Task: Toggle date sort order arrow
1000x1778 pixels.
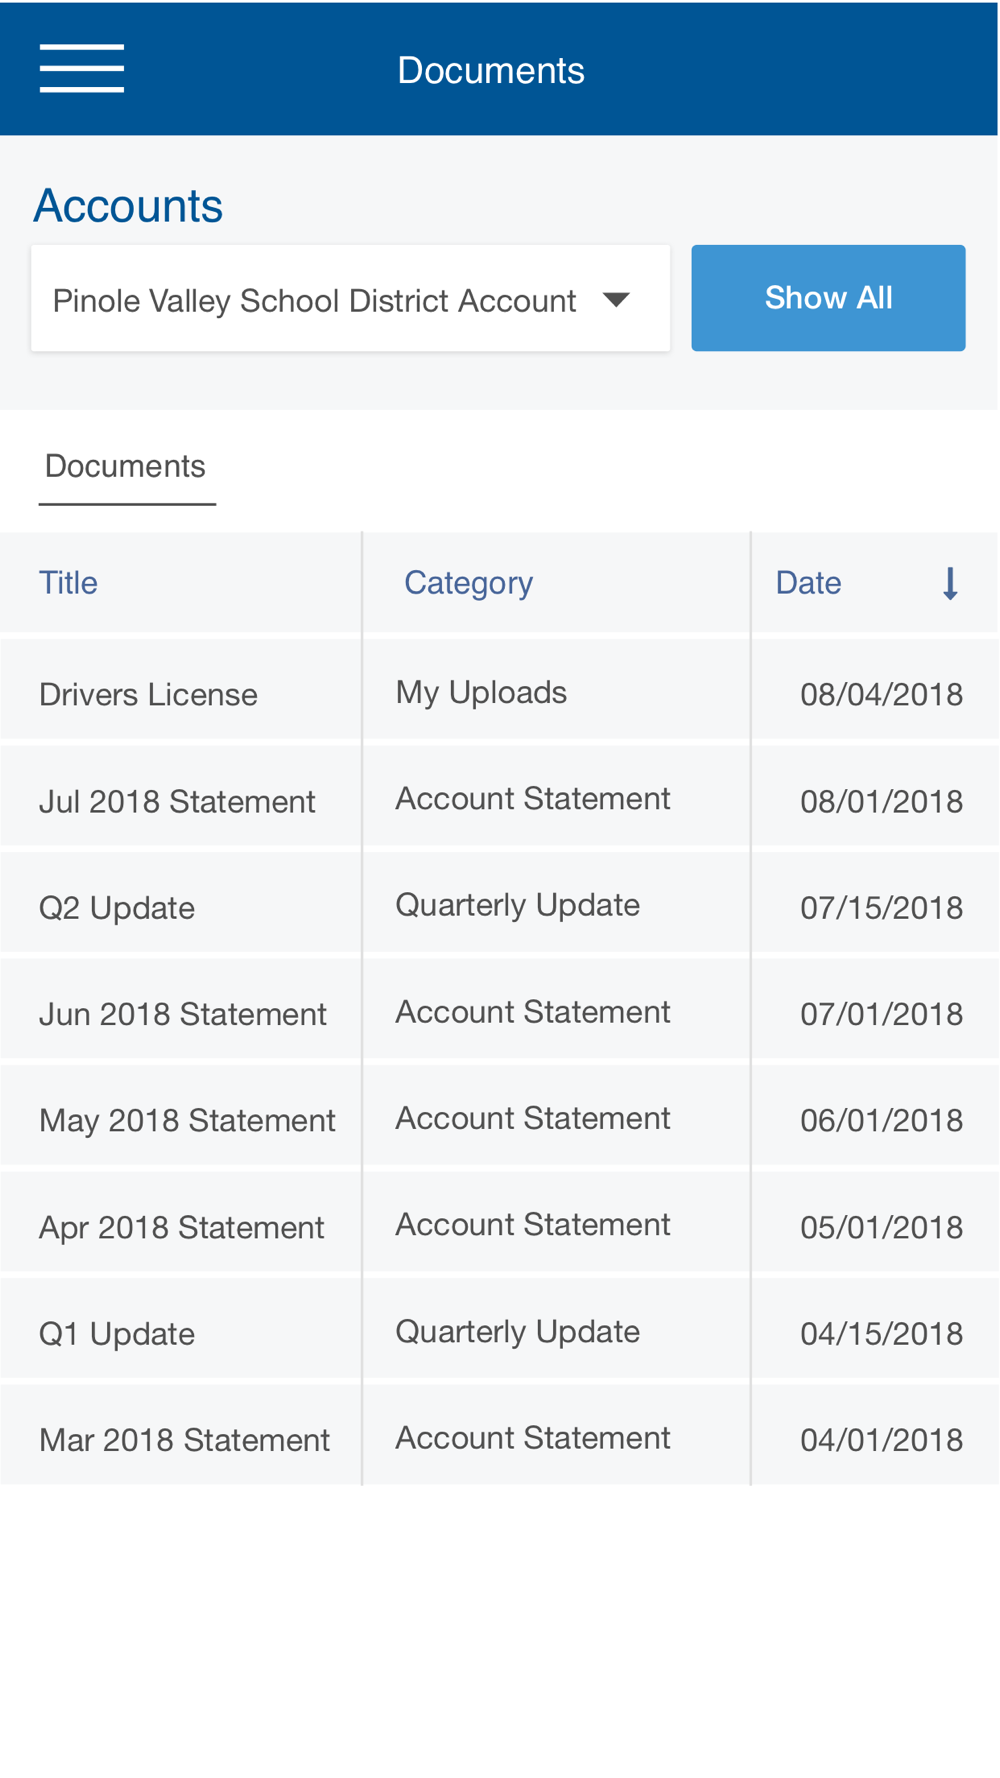Action: [950, 583]
